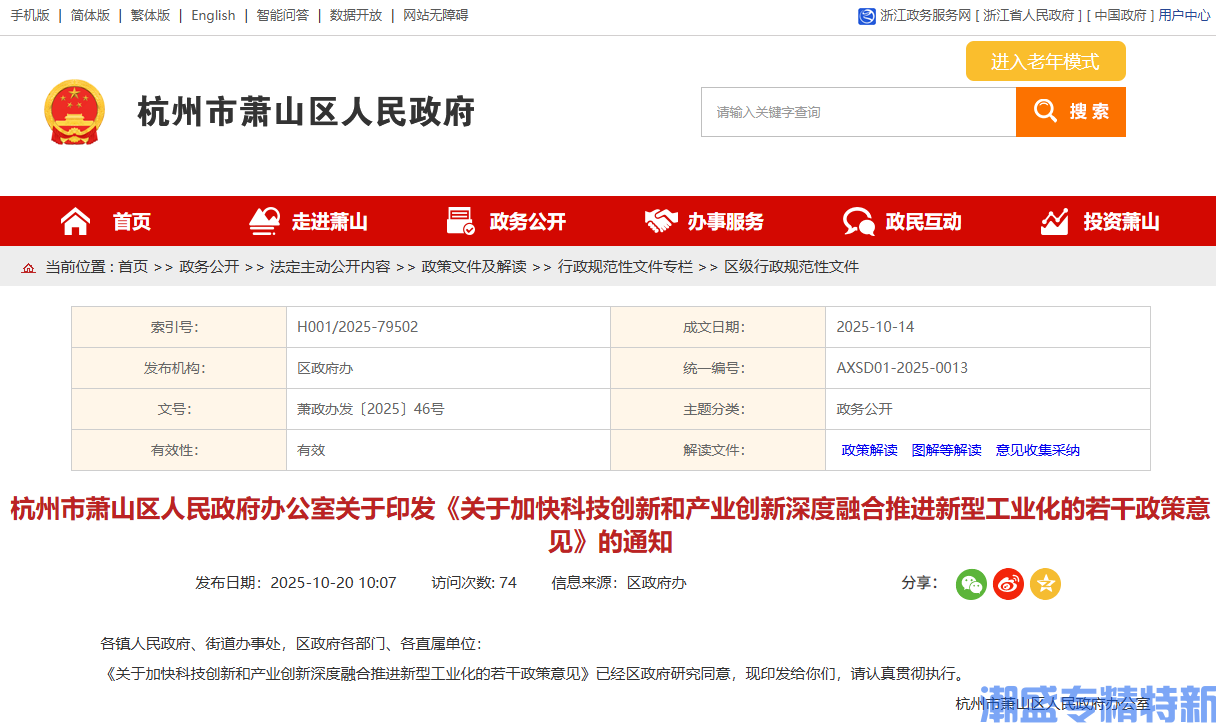Share the article via the Weibo icon
The height and width of the screenshot is (723, 1216).
[1007, 583]
